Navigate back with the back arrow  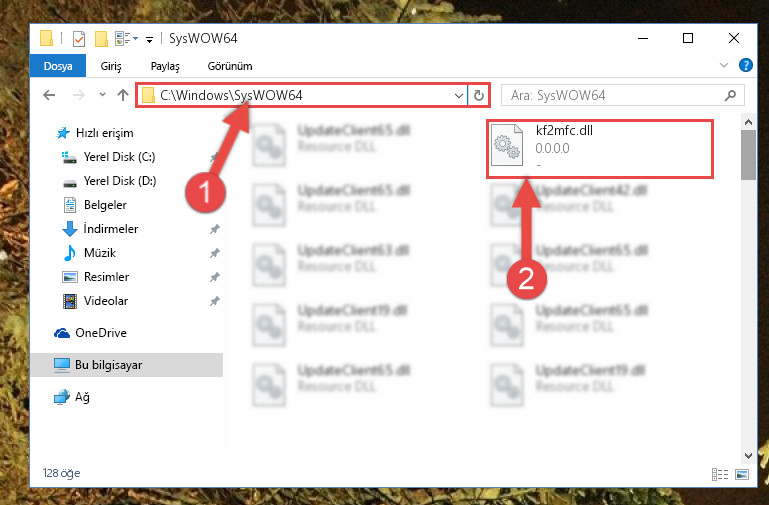49,95
